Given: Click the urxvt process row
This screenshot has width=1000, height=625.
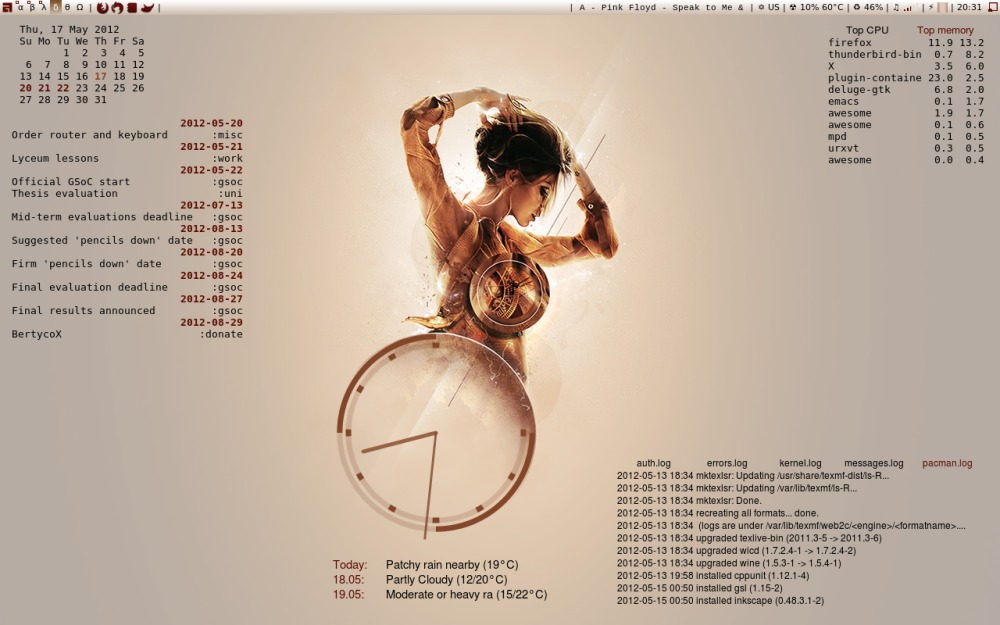Looking at the screenshot, I should (x=906, y=148).
